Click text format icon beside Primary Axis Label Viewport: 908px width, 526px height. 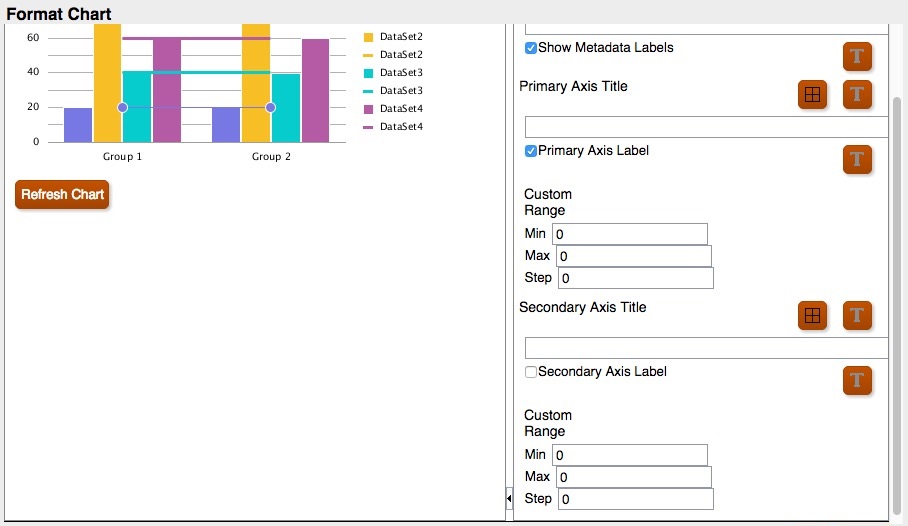857,159
